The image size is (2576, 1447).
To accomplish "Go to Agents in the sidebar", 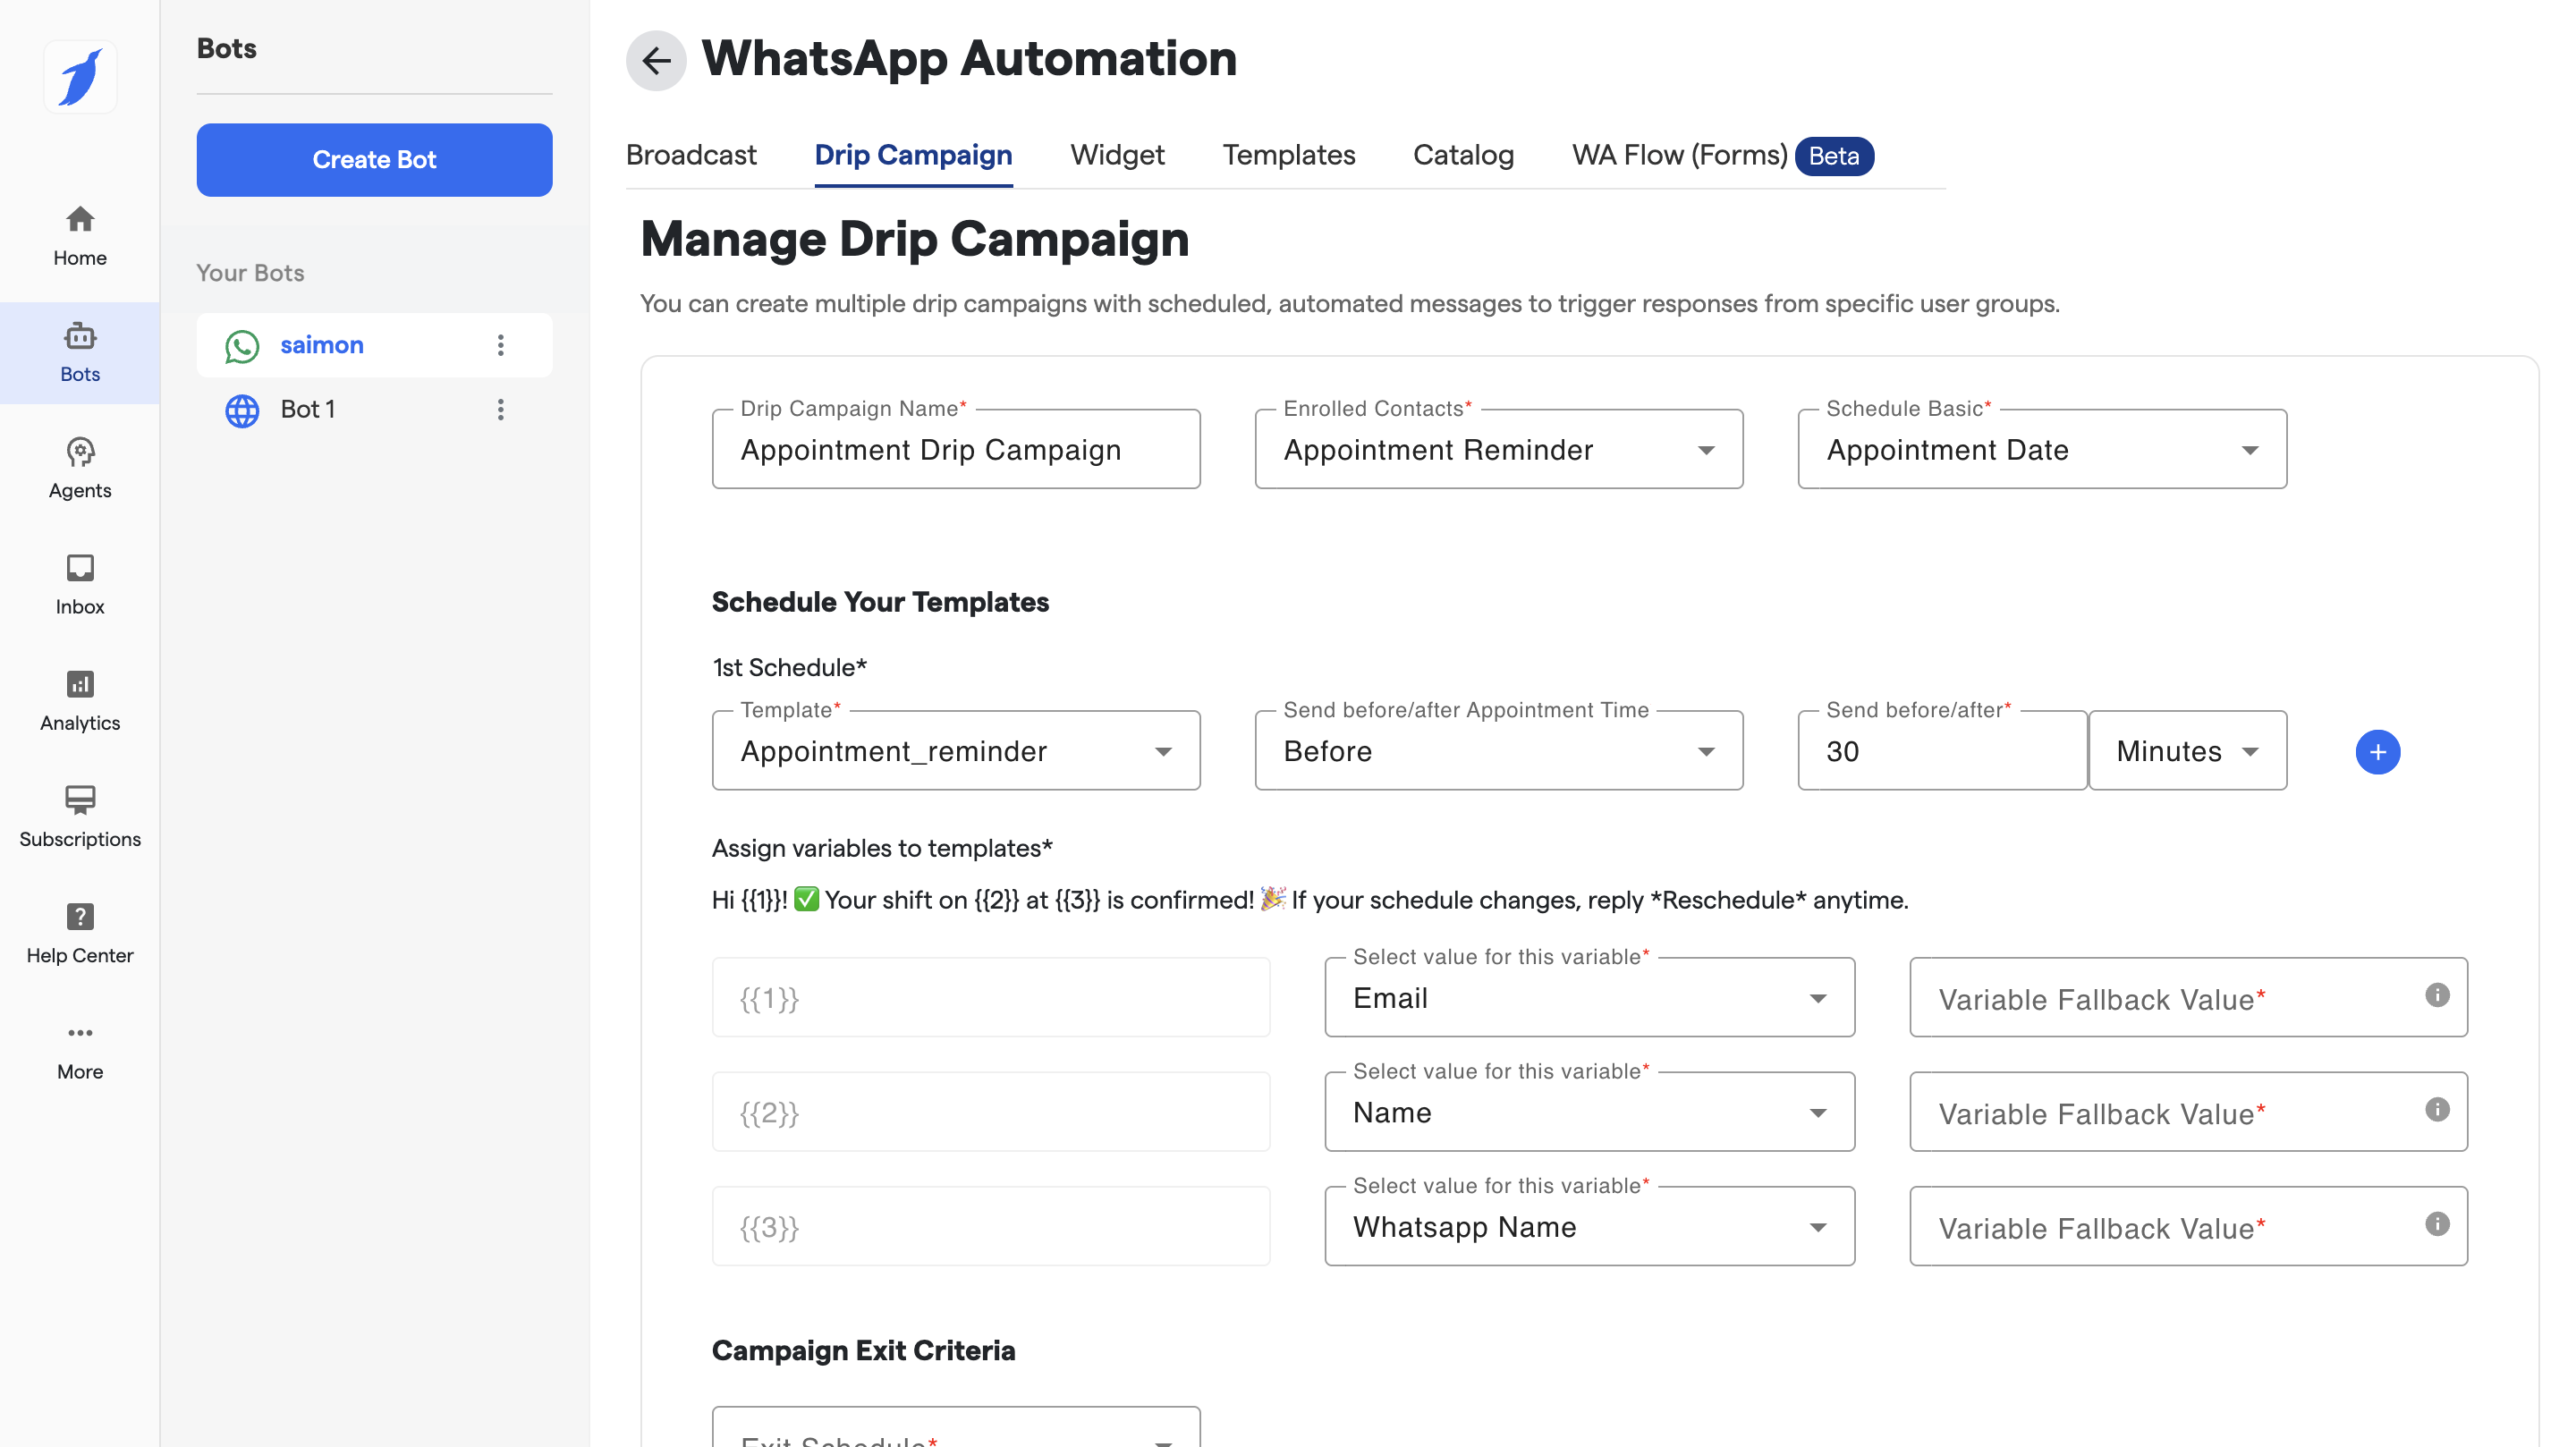I will [x=80, y=468].
